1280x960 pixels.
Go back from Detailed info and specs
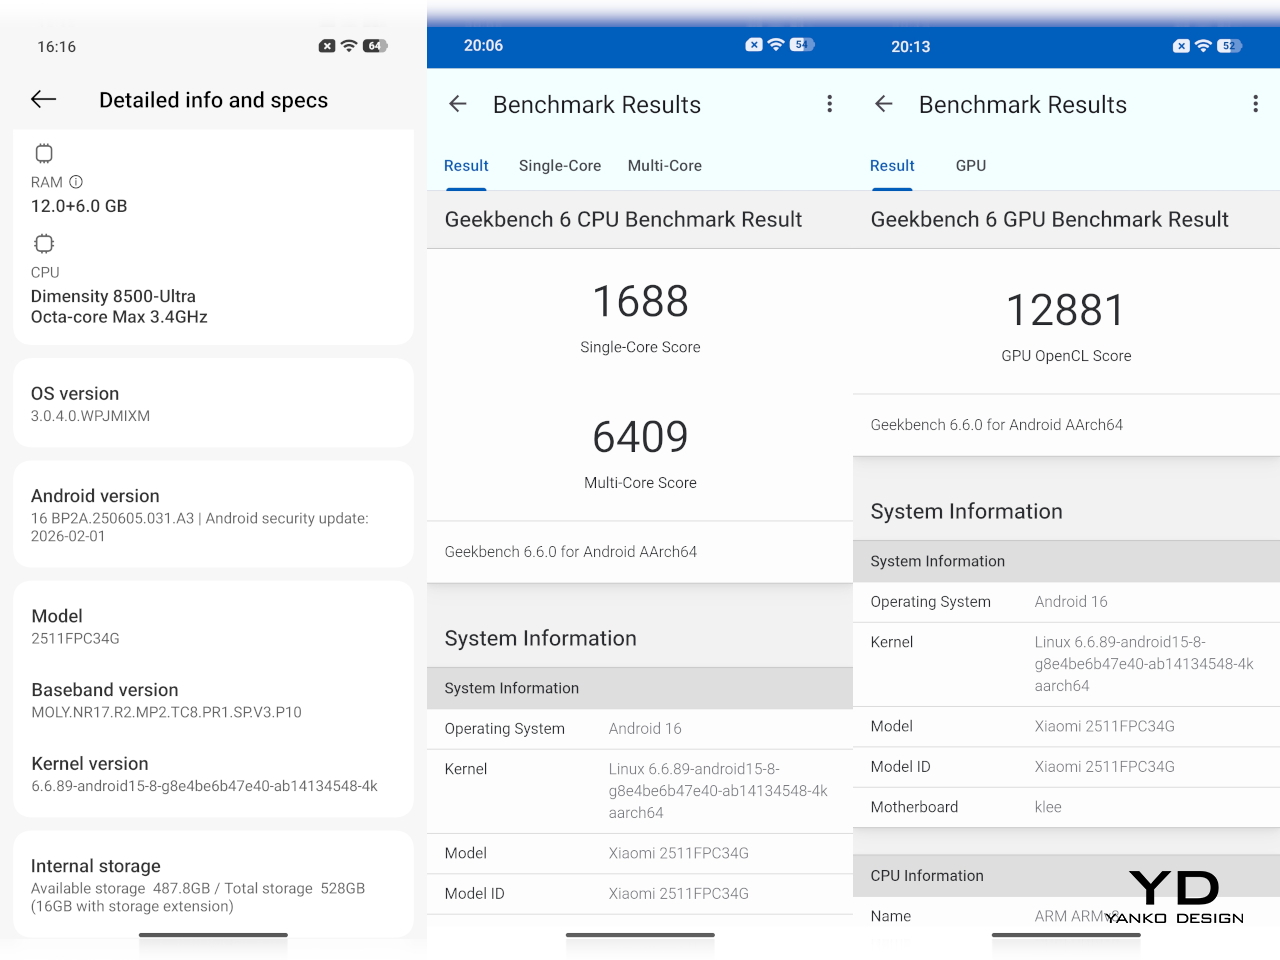[x=44, y=99]
